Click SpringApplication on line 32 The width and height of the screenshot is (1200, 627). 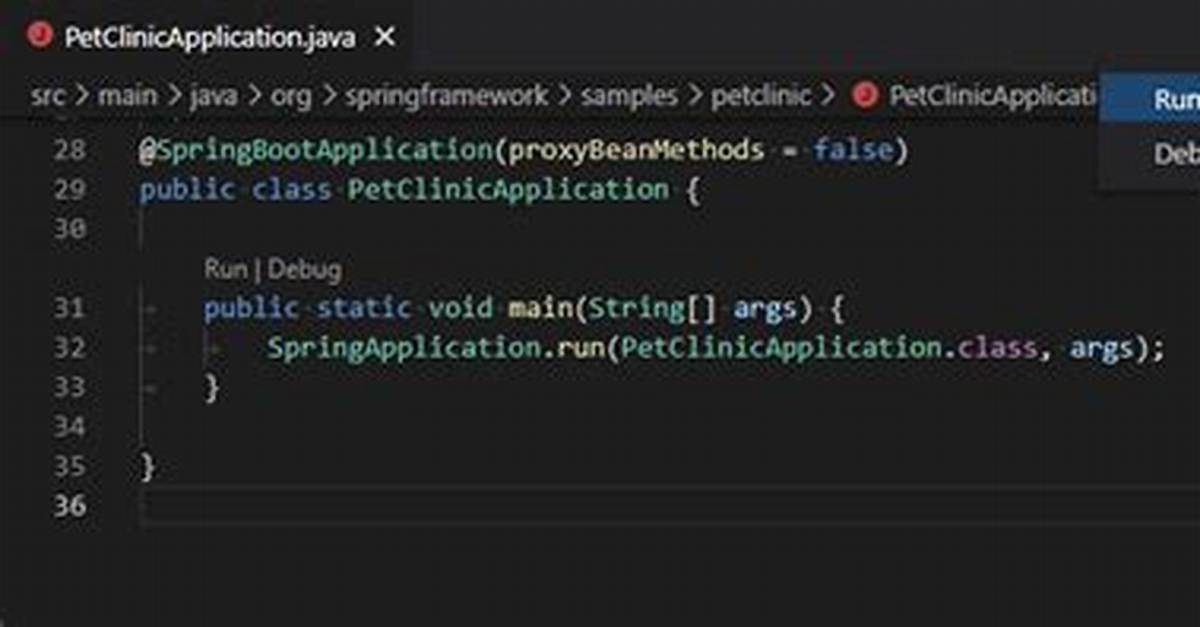tap(403, 348)
